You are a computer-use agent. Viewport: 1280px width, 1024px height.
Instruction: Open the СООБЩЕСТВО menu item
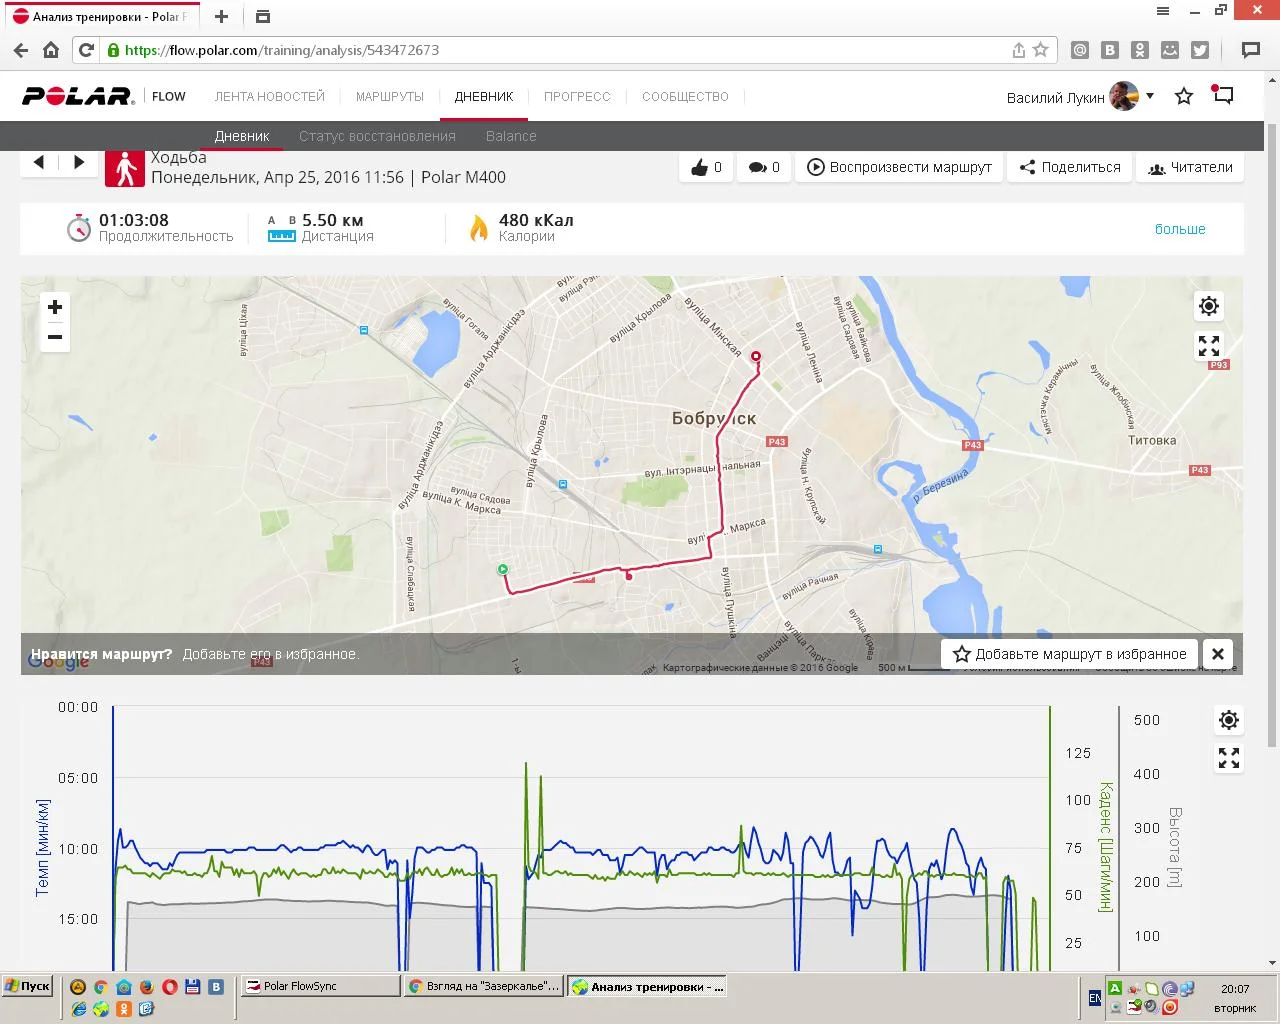point(685,97)
